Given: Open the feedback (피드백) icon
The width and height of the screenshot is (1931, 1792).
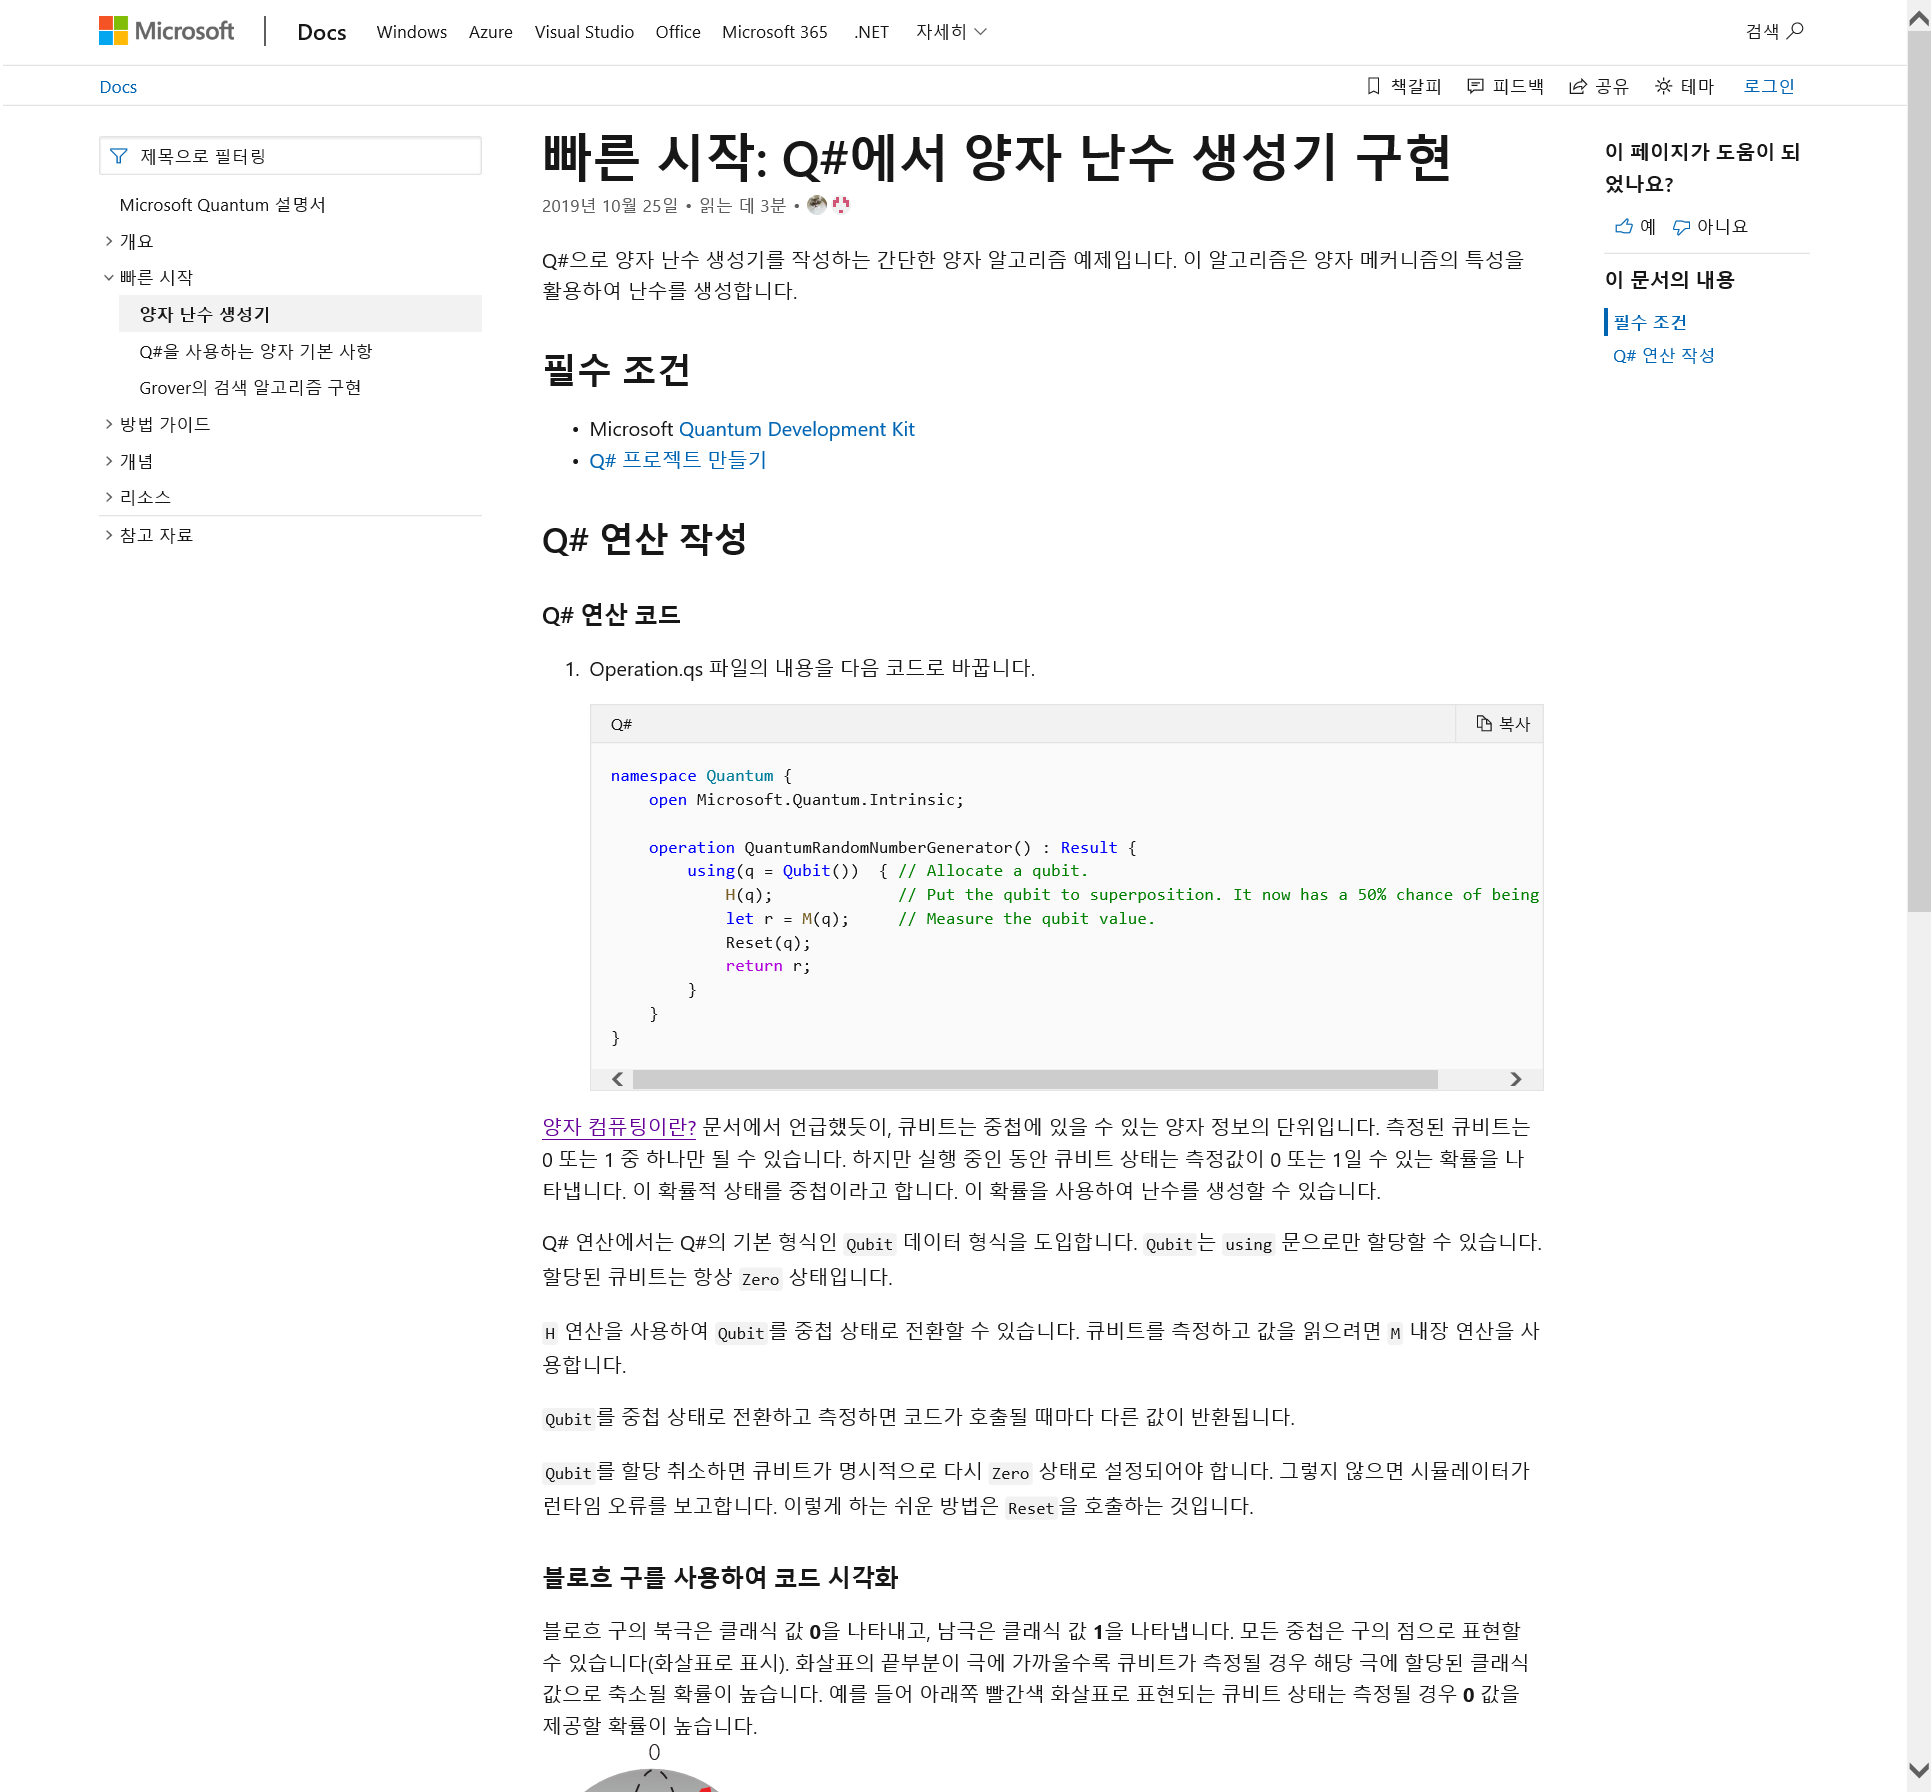Looking at the screenshot, I should click(x=1475, y=86).
